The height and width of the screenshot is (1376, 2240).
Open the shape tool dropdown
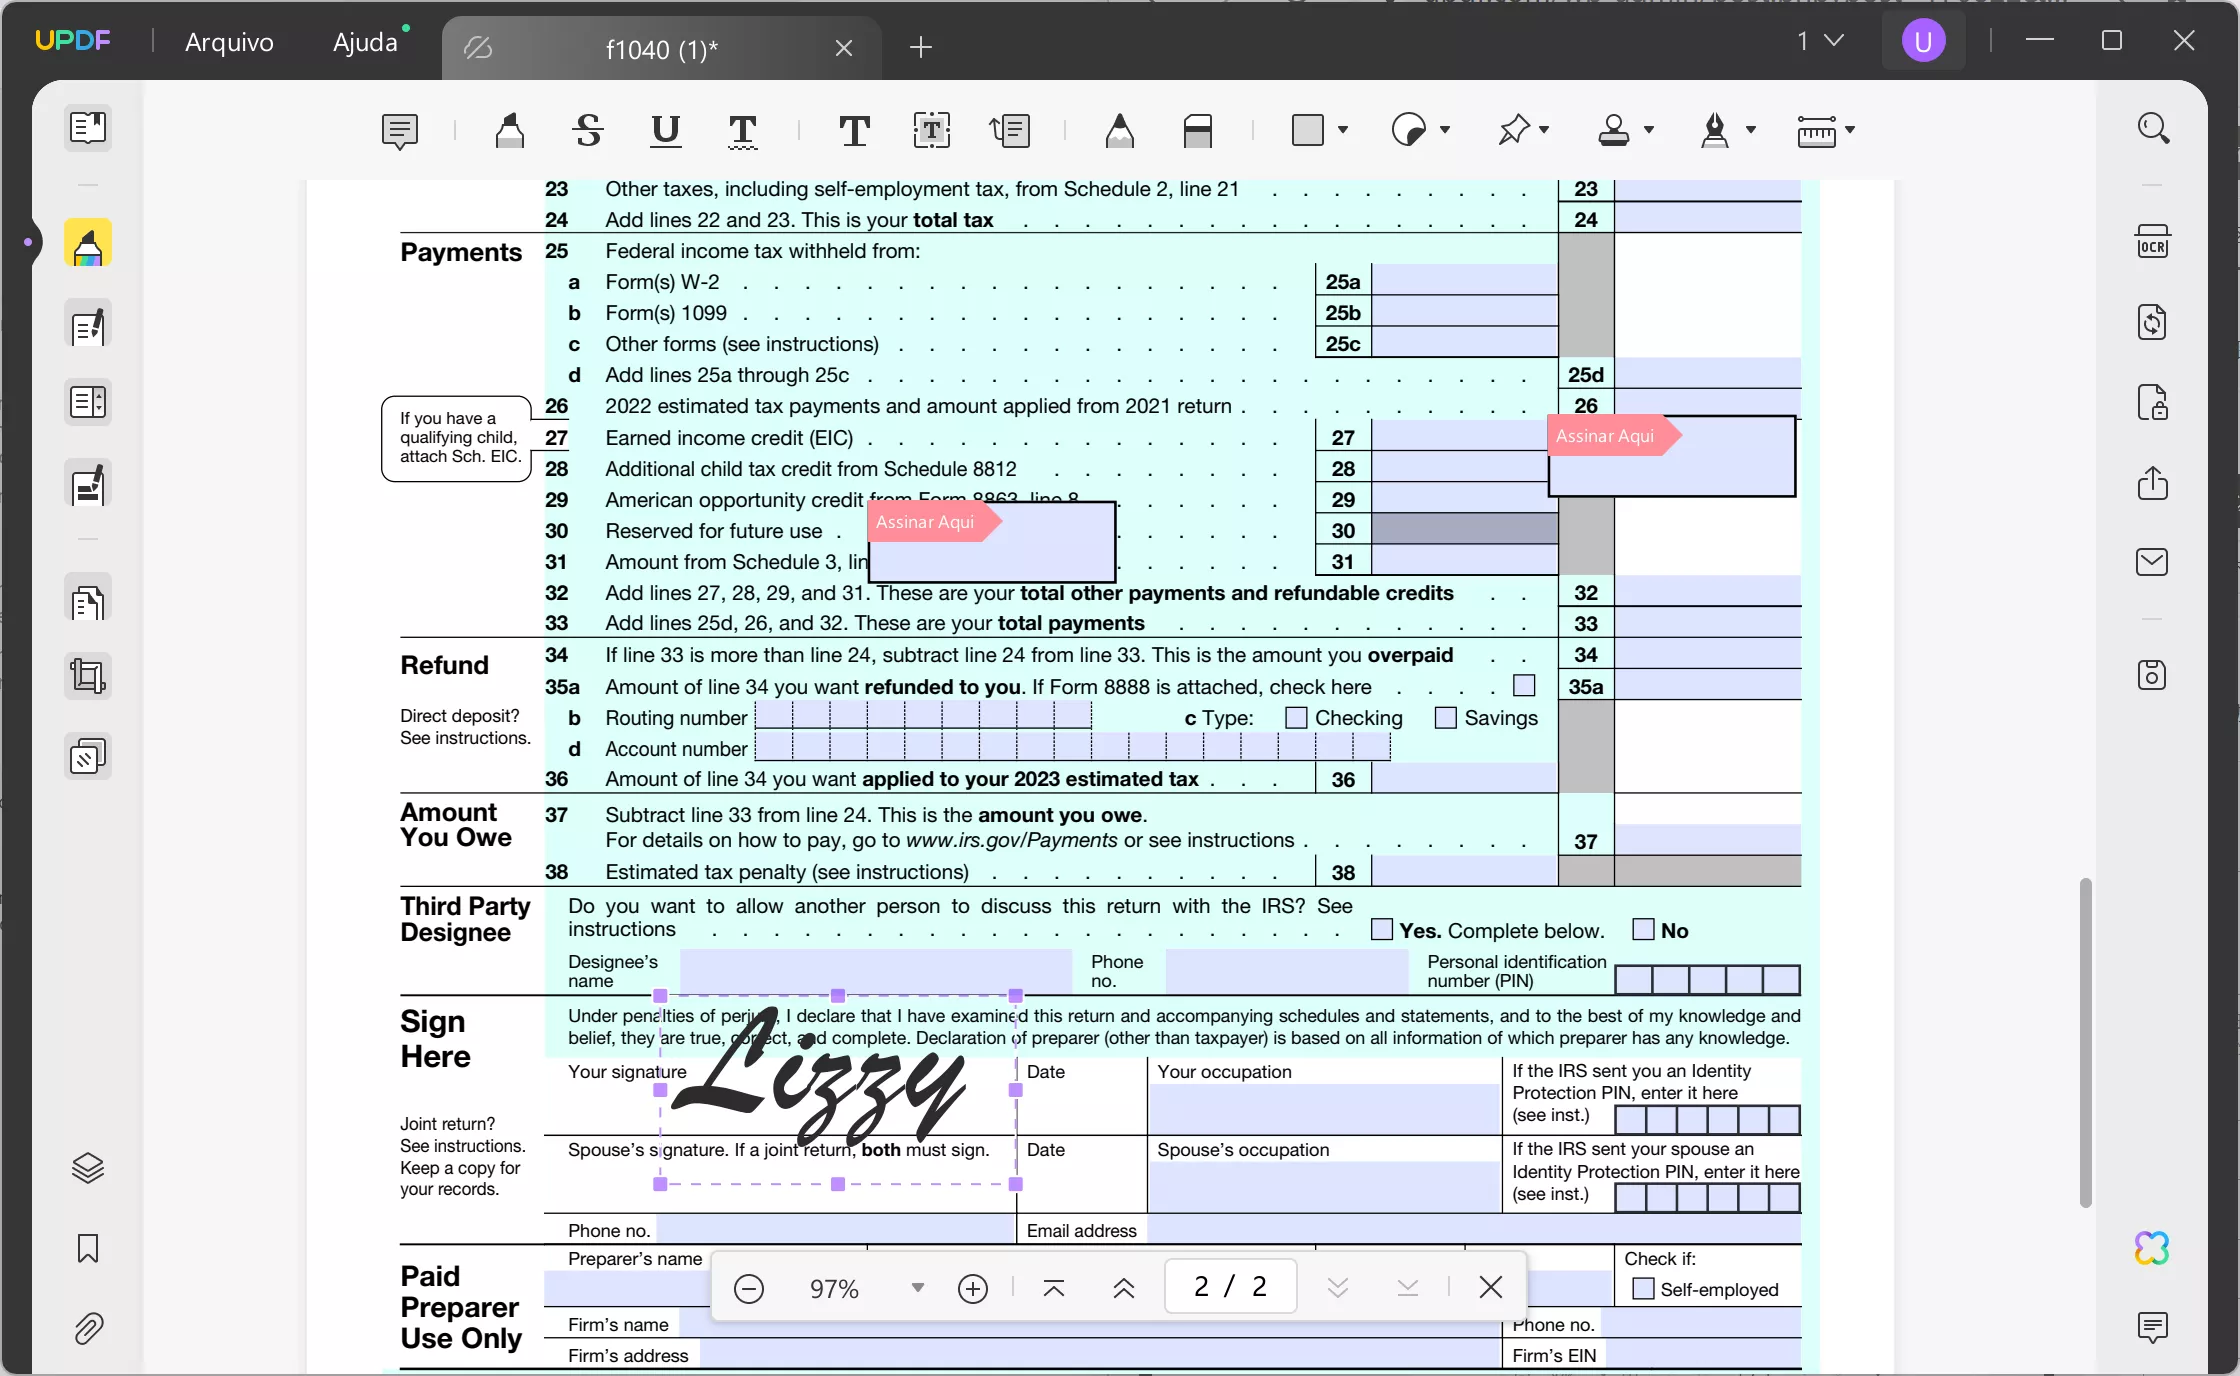pyautogui.click(x=1342, y=132)
